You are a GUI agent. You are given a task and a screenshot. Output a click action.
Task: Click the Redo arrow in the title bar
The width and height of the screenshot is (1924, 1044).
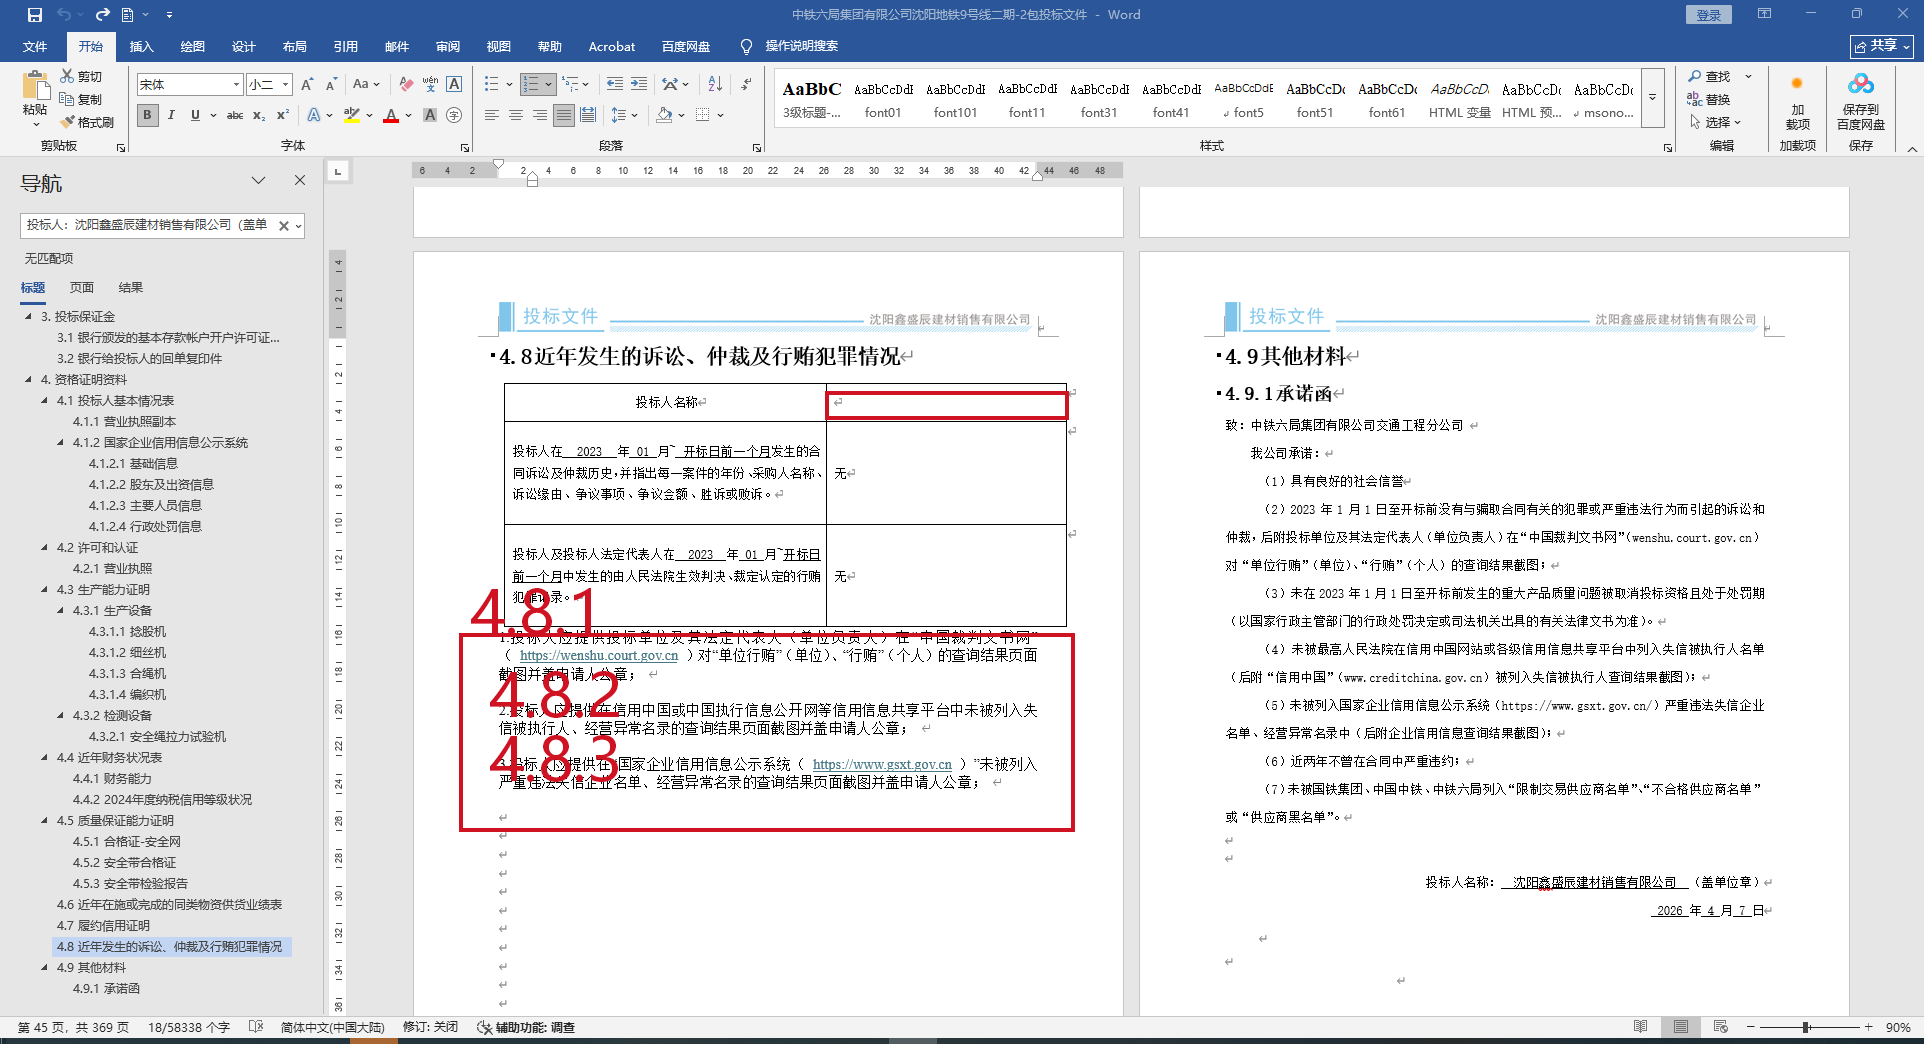pyautogui.click(x=102, y=15)
